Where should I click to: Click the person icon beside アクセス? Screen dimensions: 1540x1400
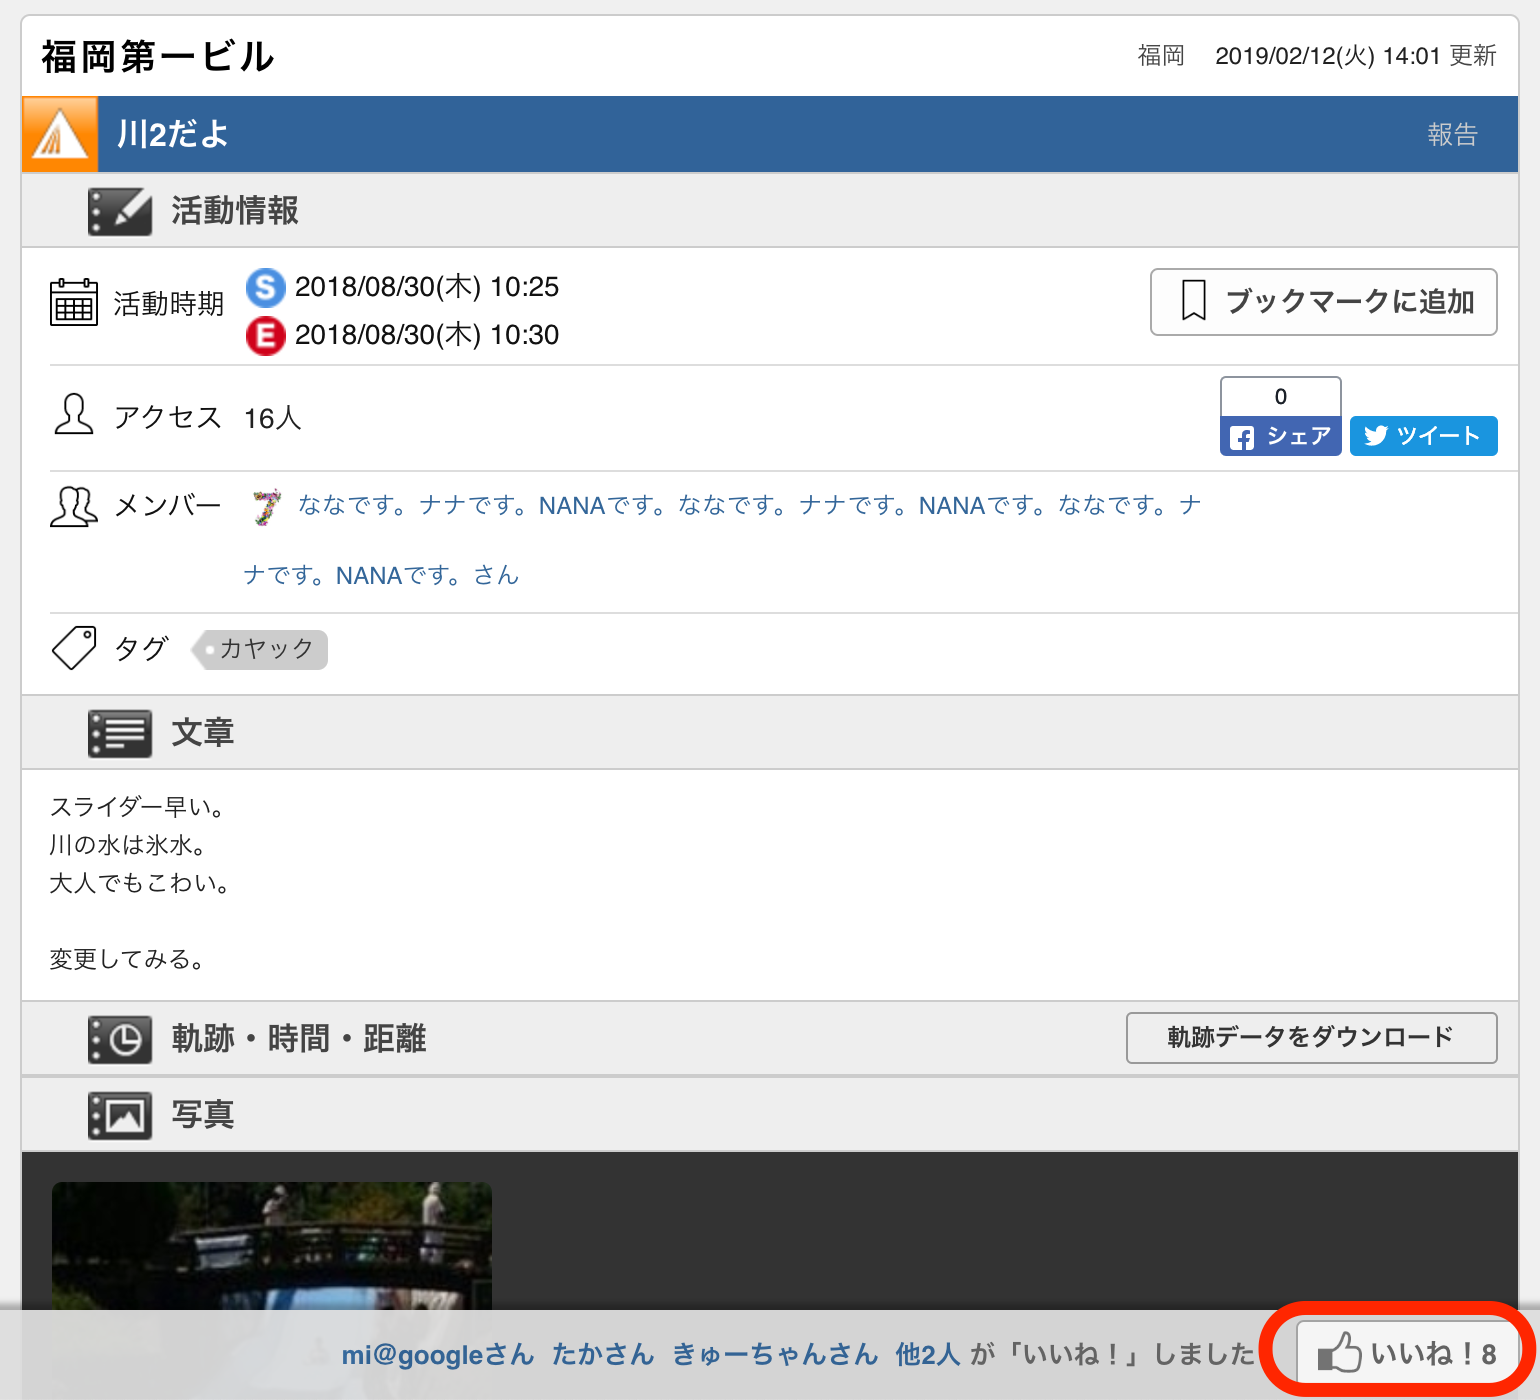74,415
